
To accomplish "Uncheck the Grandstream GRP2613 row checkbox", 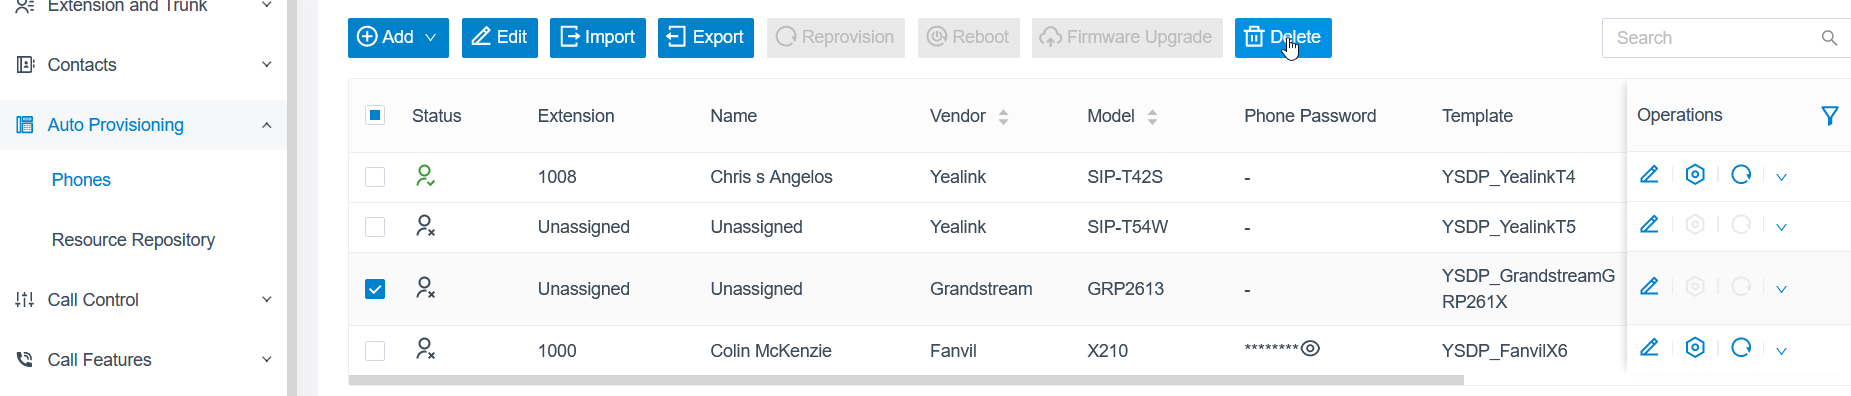I will coord(375,289).
